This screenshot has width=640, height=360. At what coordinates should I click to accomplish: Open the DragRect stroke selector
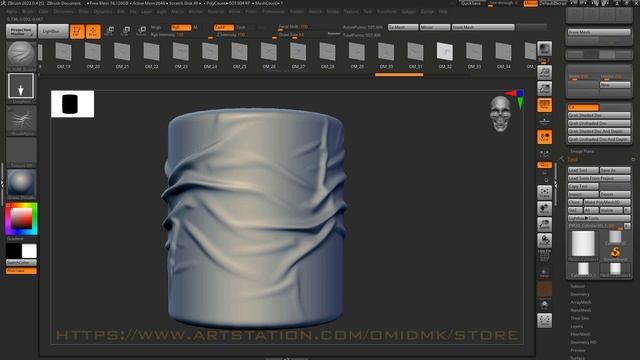click(x=21, y=87)
